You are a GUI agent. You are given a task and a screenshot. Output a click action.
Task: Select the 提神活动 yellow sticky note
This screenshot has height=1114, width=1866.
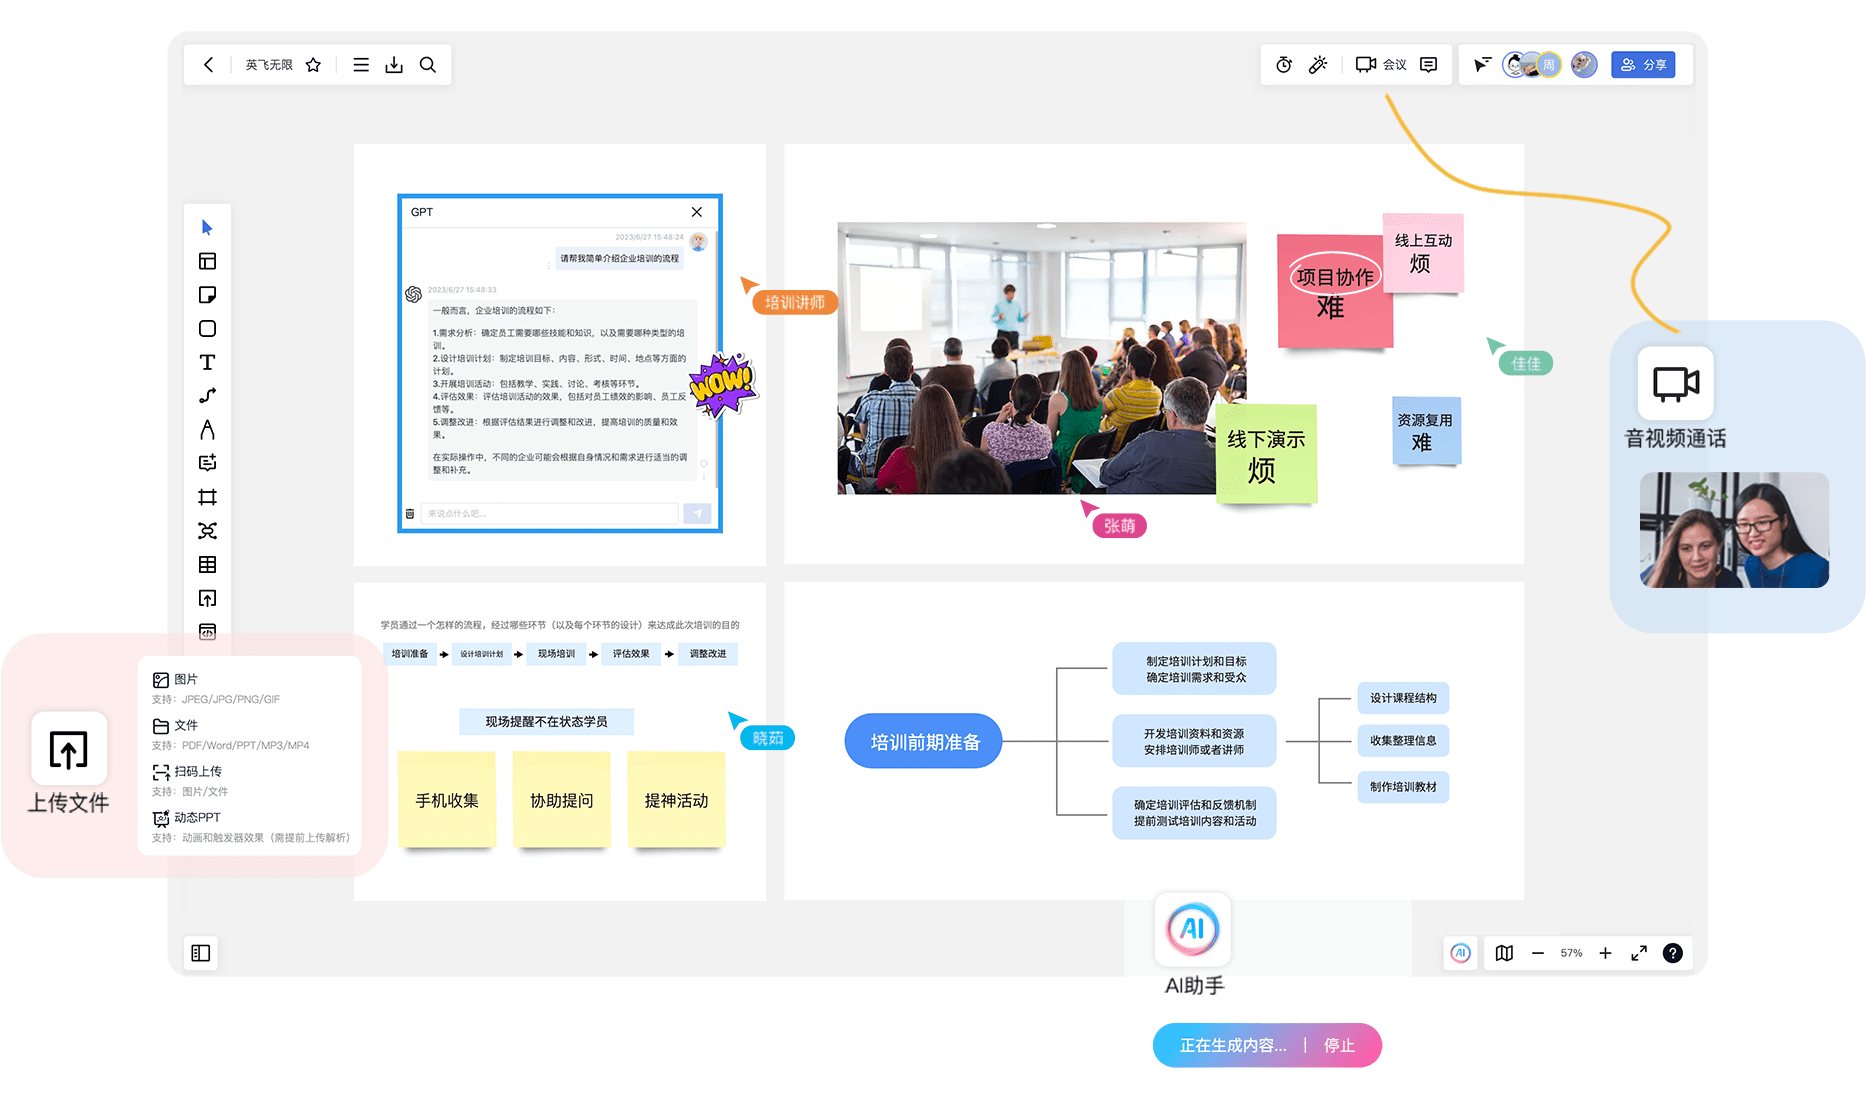(676, 800)
